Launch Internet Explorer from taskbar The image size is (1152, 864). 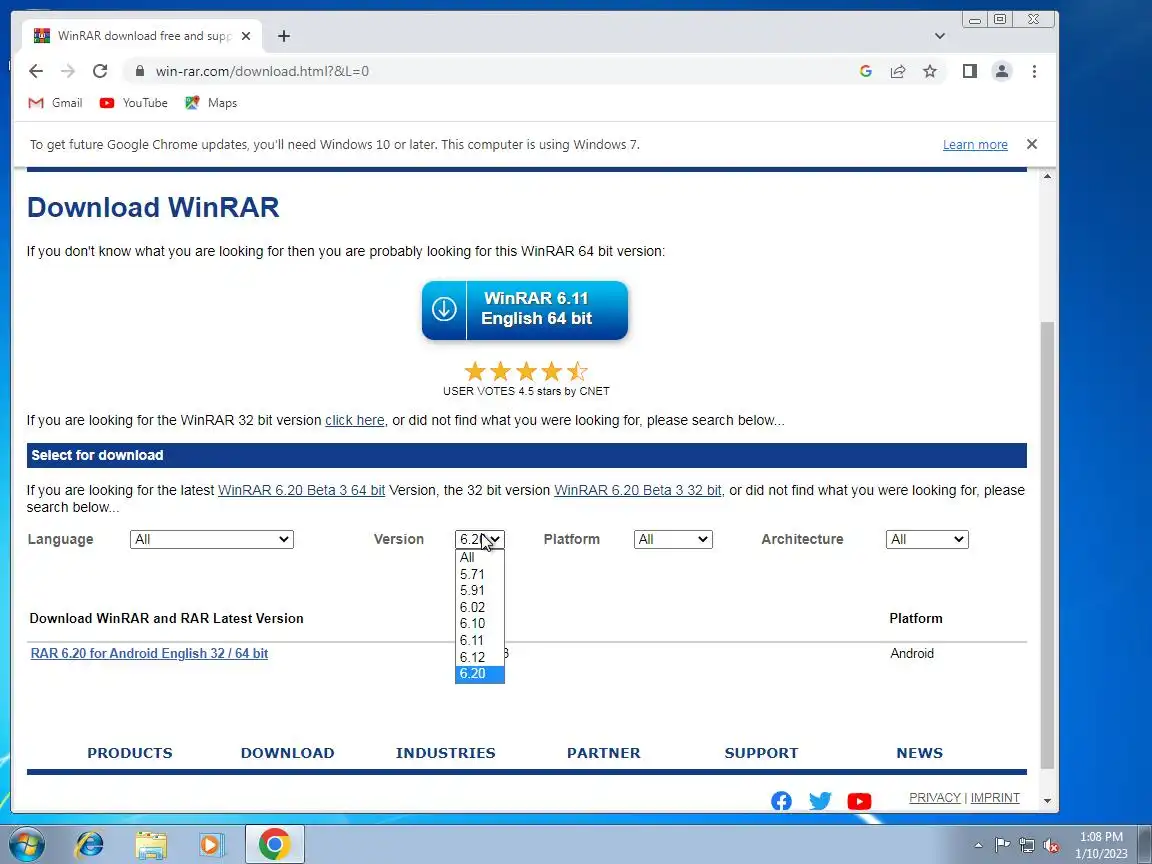89,844
